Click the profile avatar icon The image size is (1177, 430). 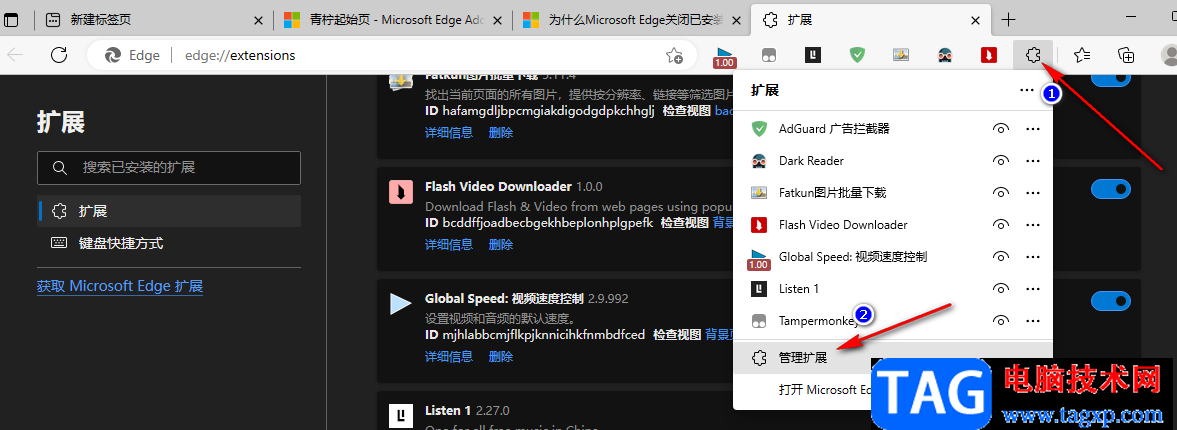[x=1169, y=55]
